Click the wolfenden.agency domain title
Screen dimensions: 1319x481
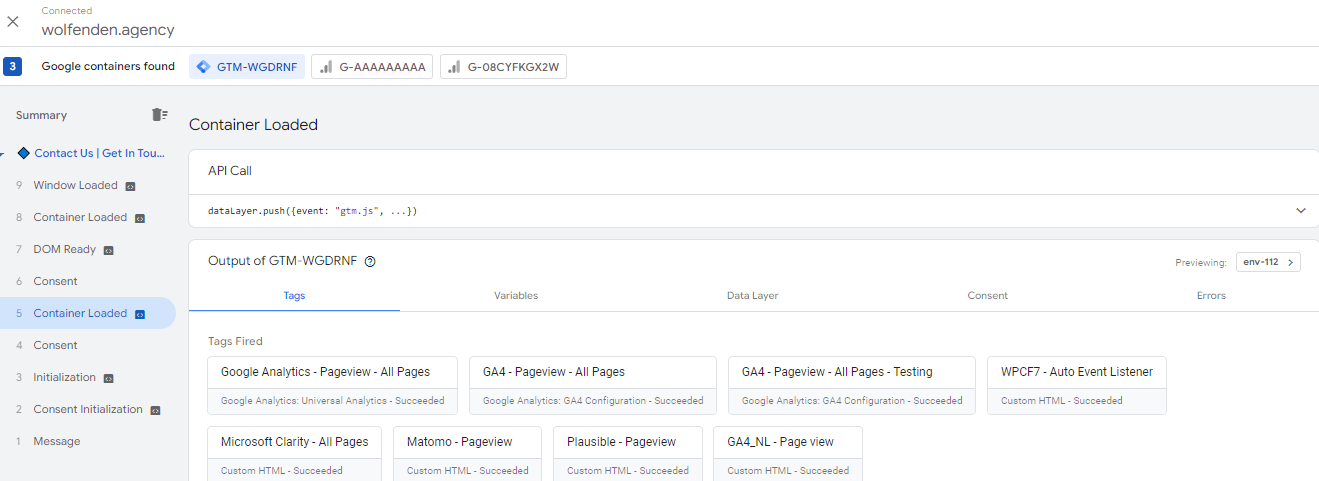tap(108, 30)
